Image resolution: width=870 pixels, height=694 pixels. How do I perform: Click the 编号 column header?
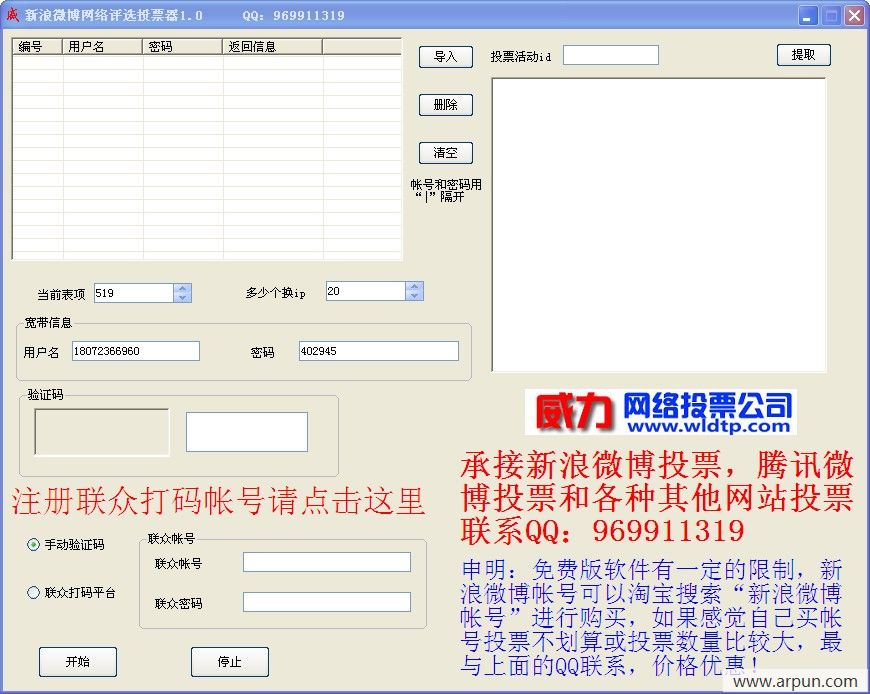pyautogui.click(x=37, y=47)
